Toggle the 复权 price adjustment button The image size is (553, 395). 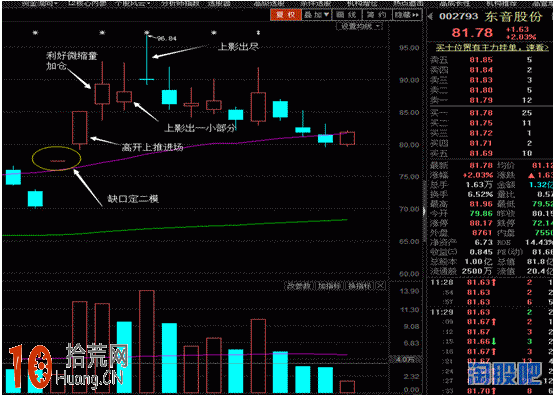pyautogui.click(x=286, y=15)
